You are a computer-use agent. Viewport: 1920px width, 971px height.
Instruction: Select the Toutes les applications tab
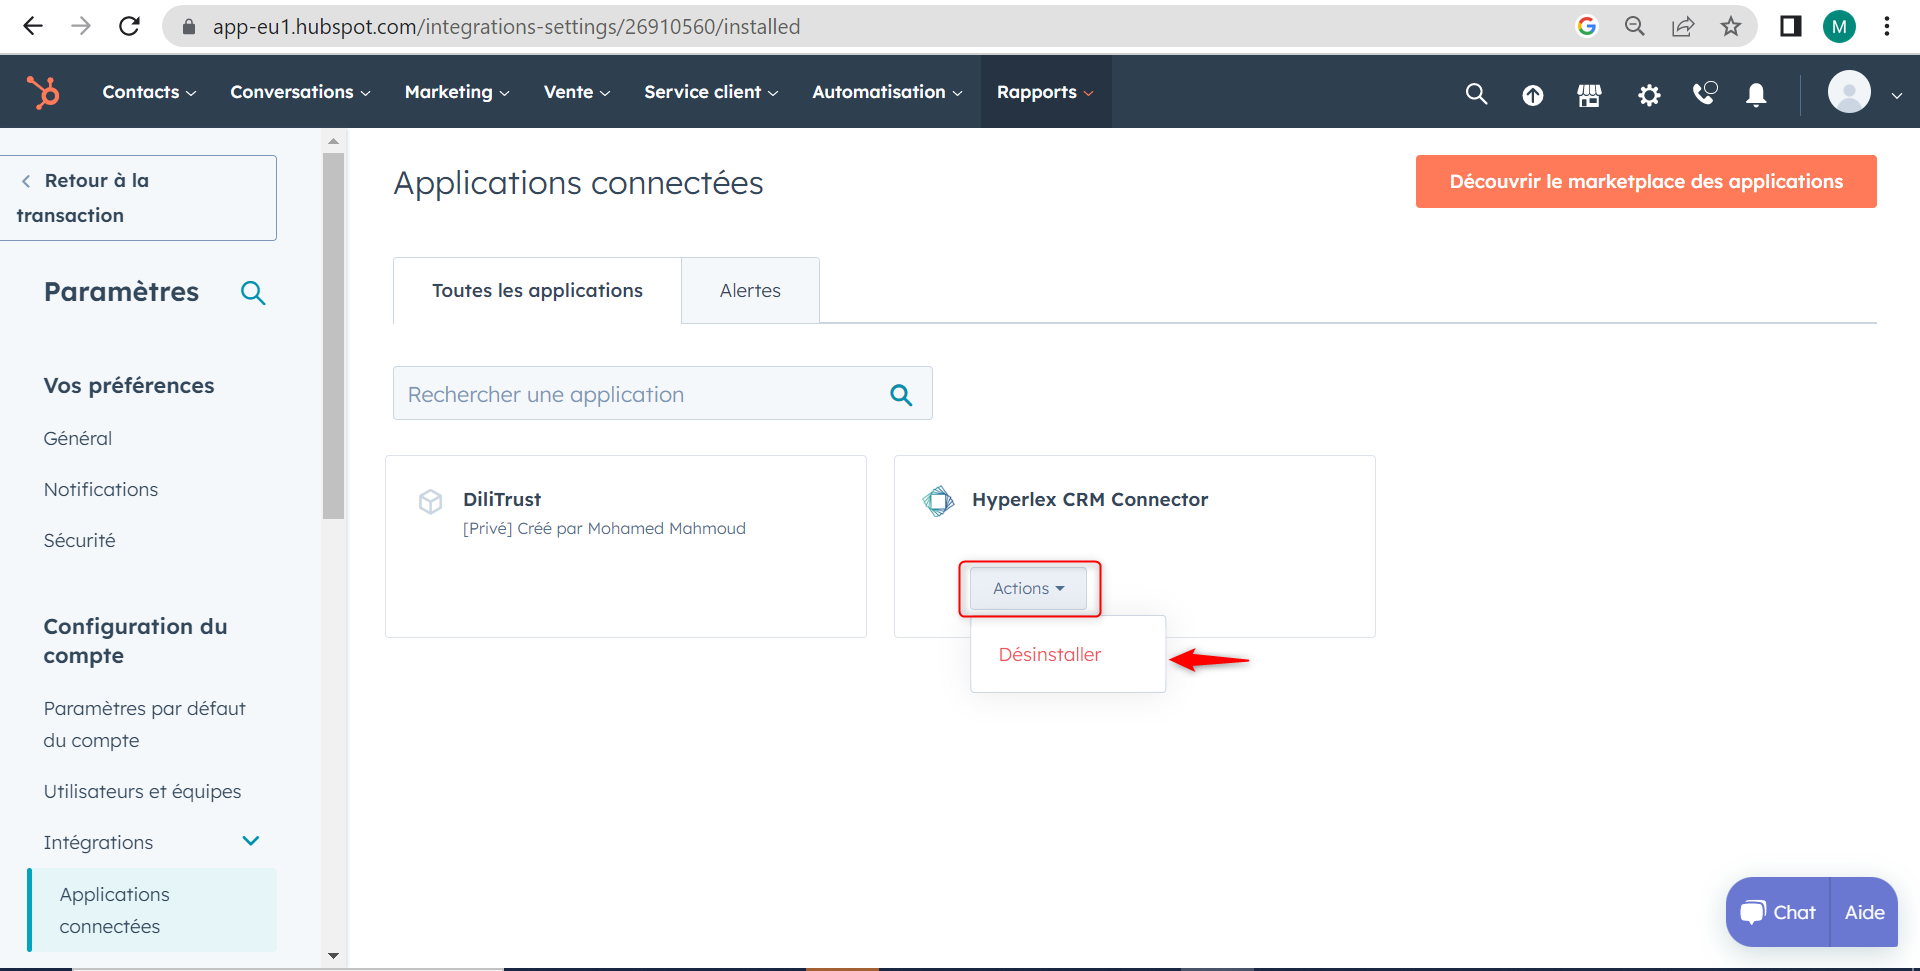(x=537, y=291)
